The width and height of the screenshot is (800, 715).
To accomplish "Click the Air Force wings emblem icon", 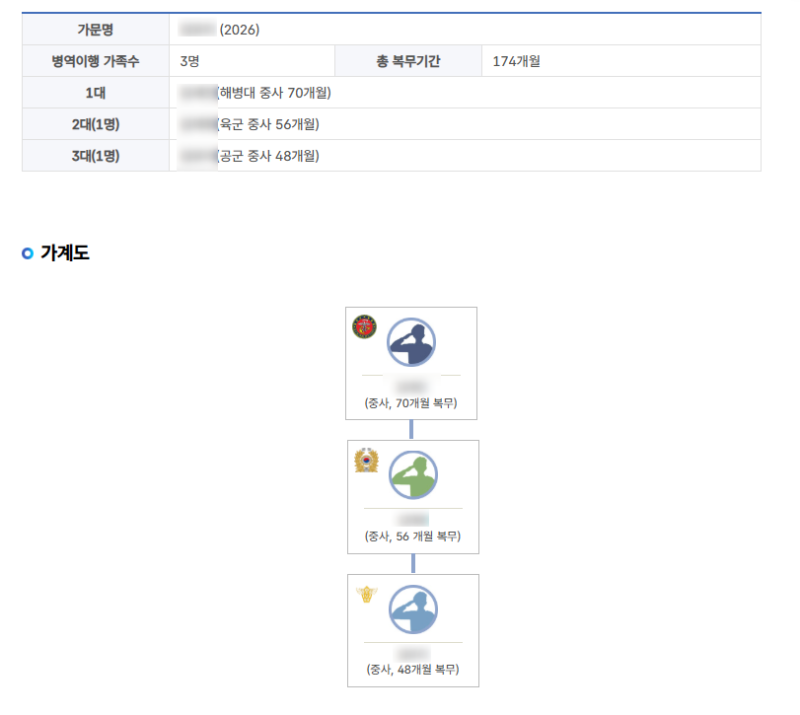I will [366, 594].
